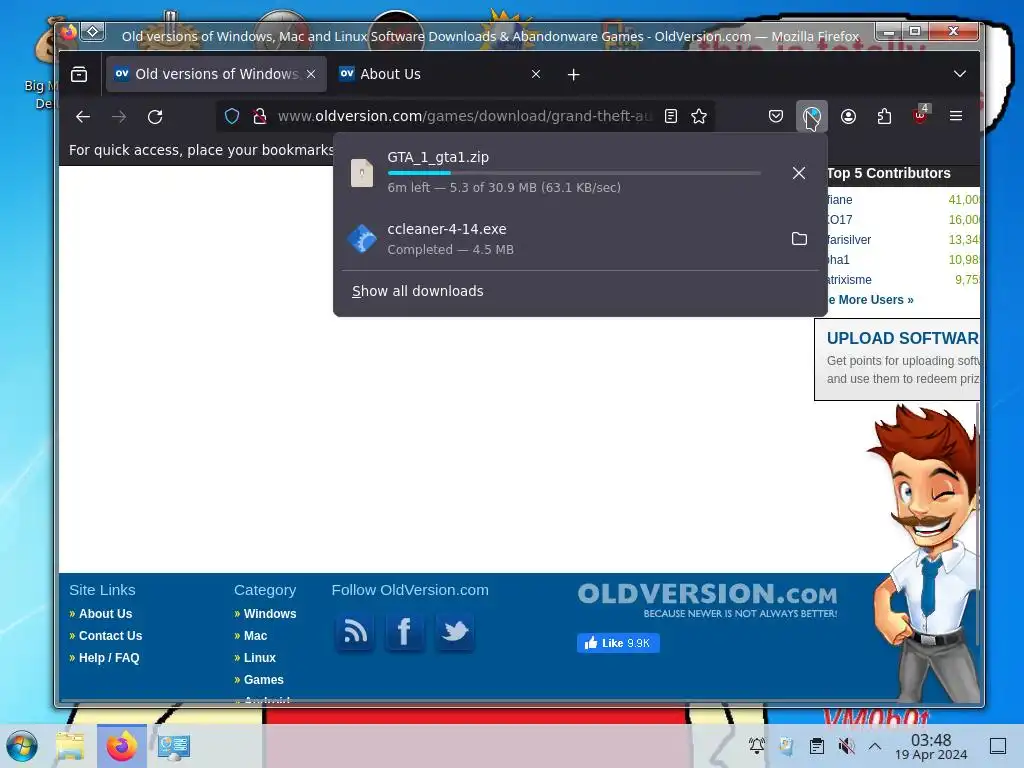Open Mac category link
This screenshot has width=1024, height=768.
click(x=255, y=636)
